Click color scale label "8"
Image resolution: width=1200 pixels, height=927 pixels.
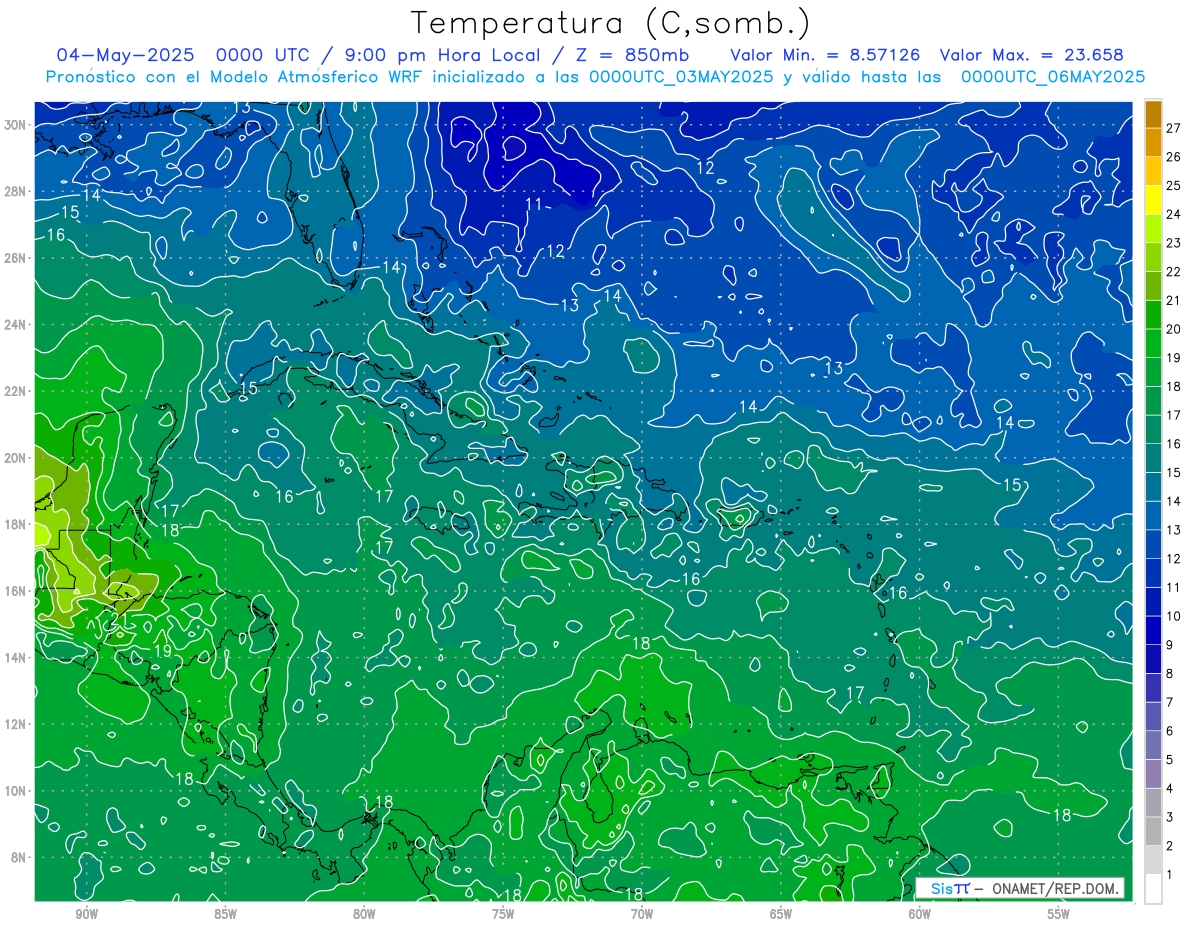coord(1170,674)
